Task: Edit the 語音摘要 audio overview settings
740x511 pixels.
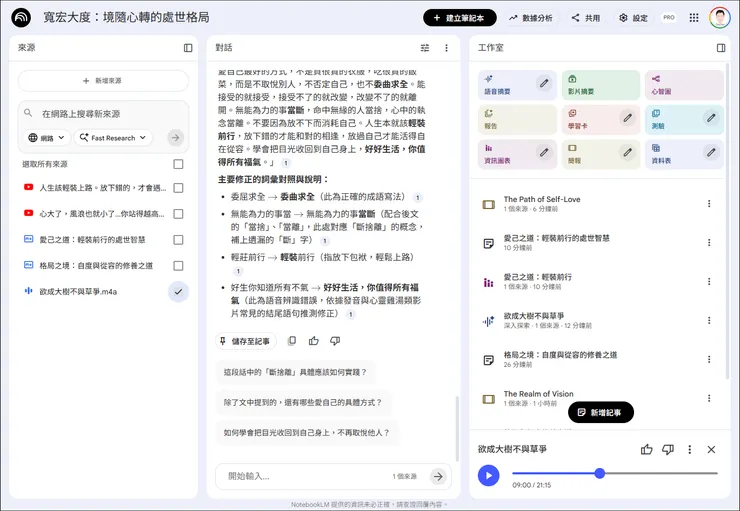Action: tap(544, 84)
